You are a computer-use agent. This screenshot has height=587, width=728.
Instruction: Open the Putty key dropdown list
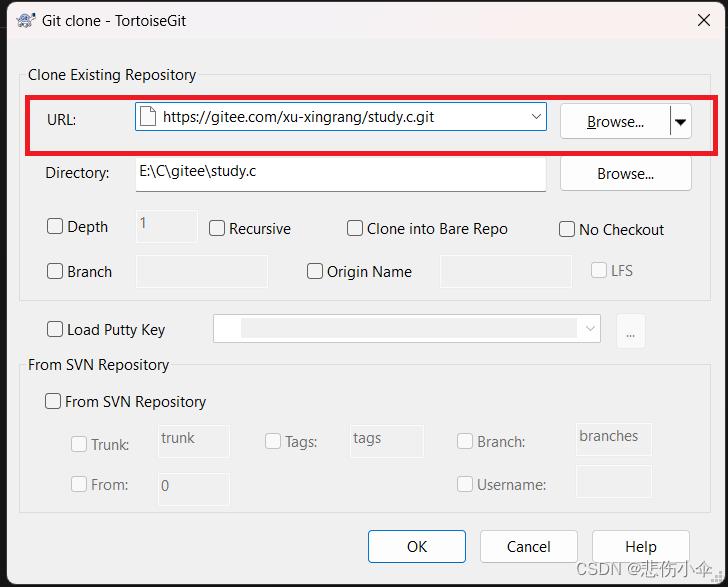590,329
